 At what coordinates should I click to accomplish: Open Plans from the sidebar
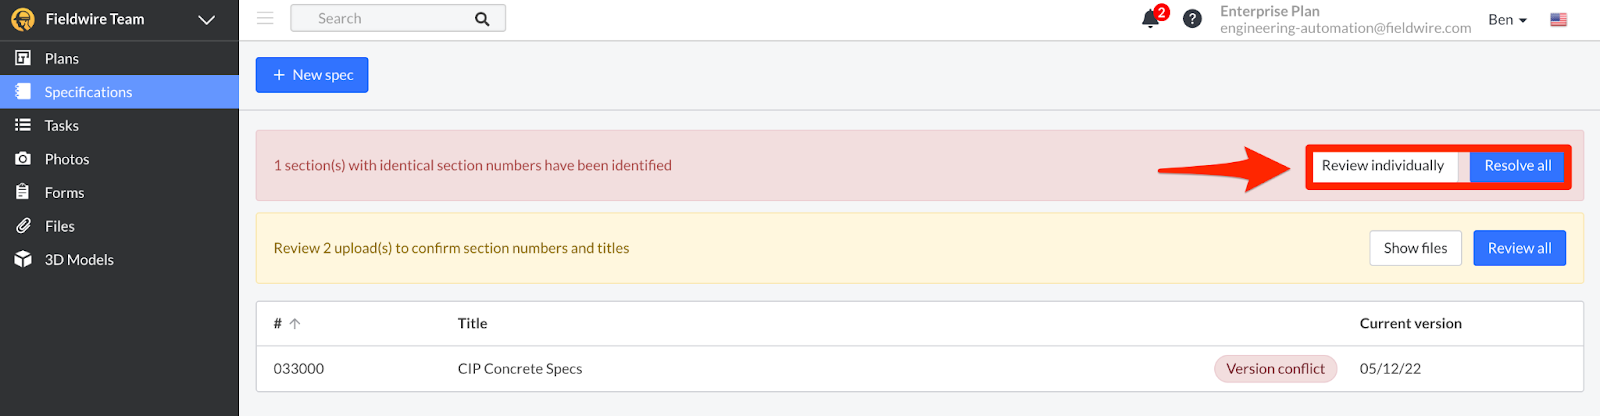click(61, 58)
